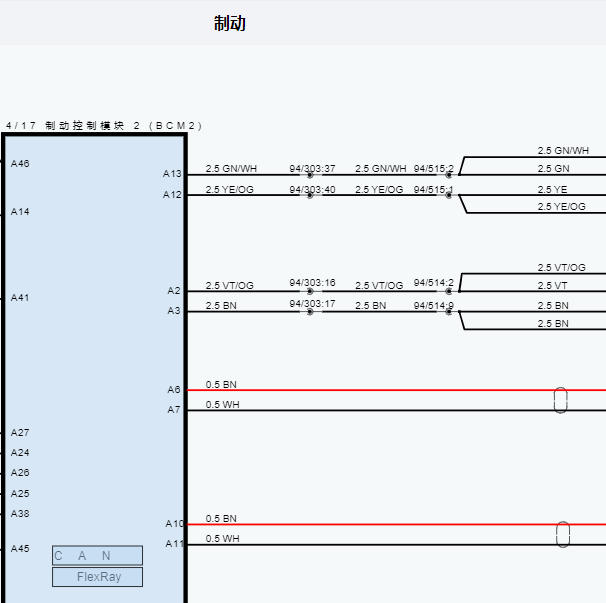Image resolution: width=606 pixels, height=603 pixels.
Task: Click the CAN box in BCM2 module
Action: 97,555
